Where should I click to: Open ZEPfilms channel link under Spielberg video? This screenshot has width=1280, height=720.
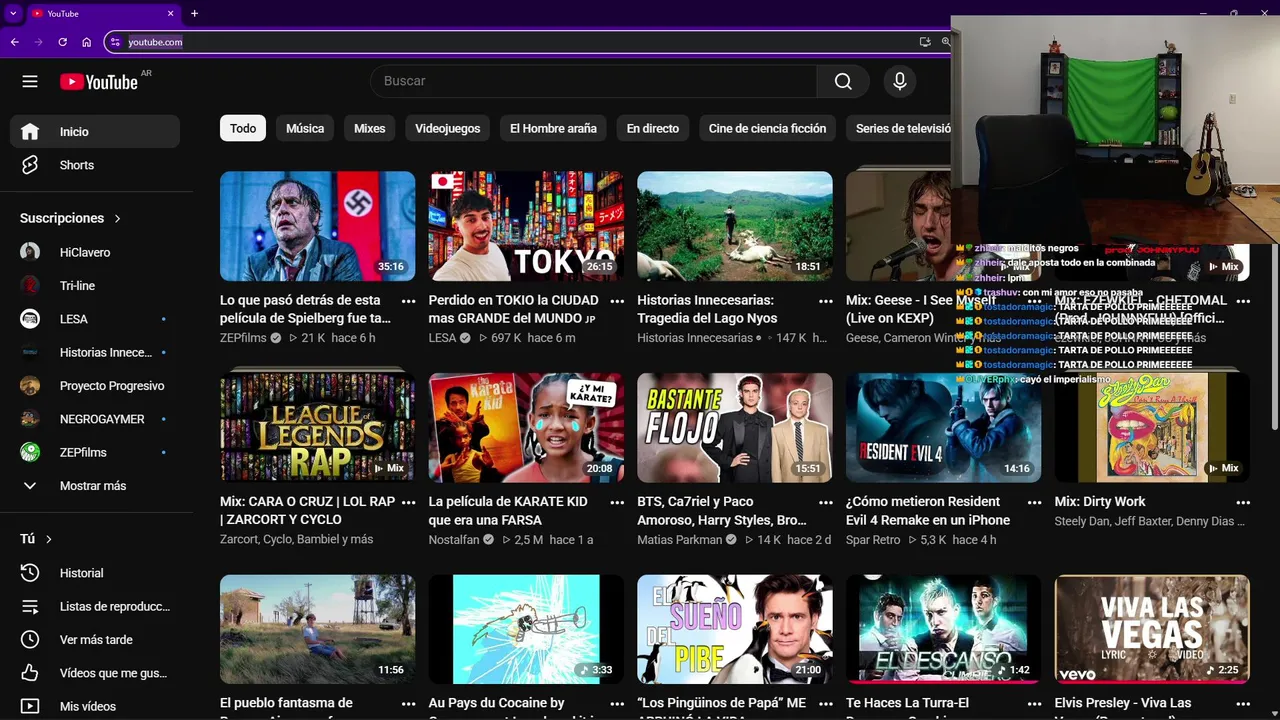click(x=243, y=338)
